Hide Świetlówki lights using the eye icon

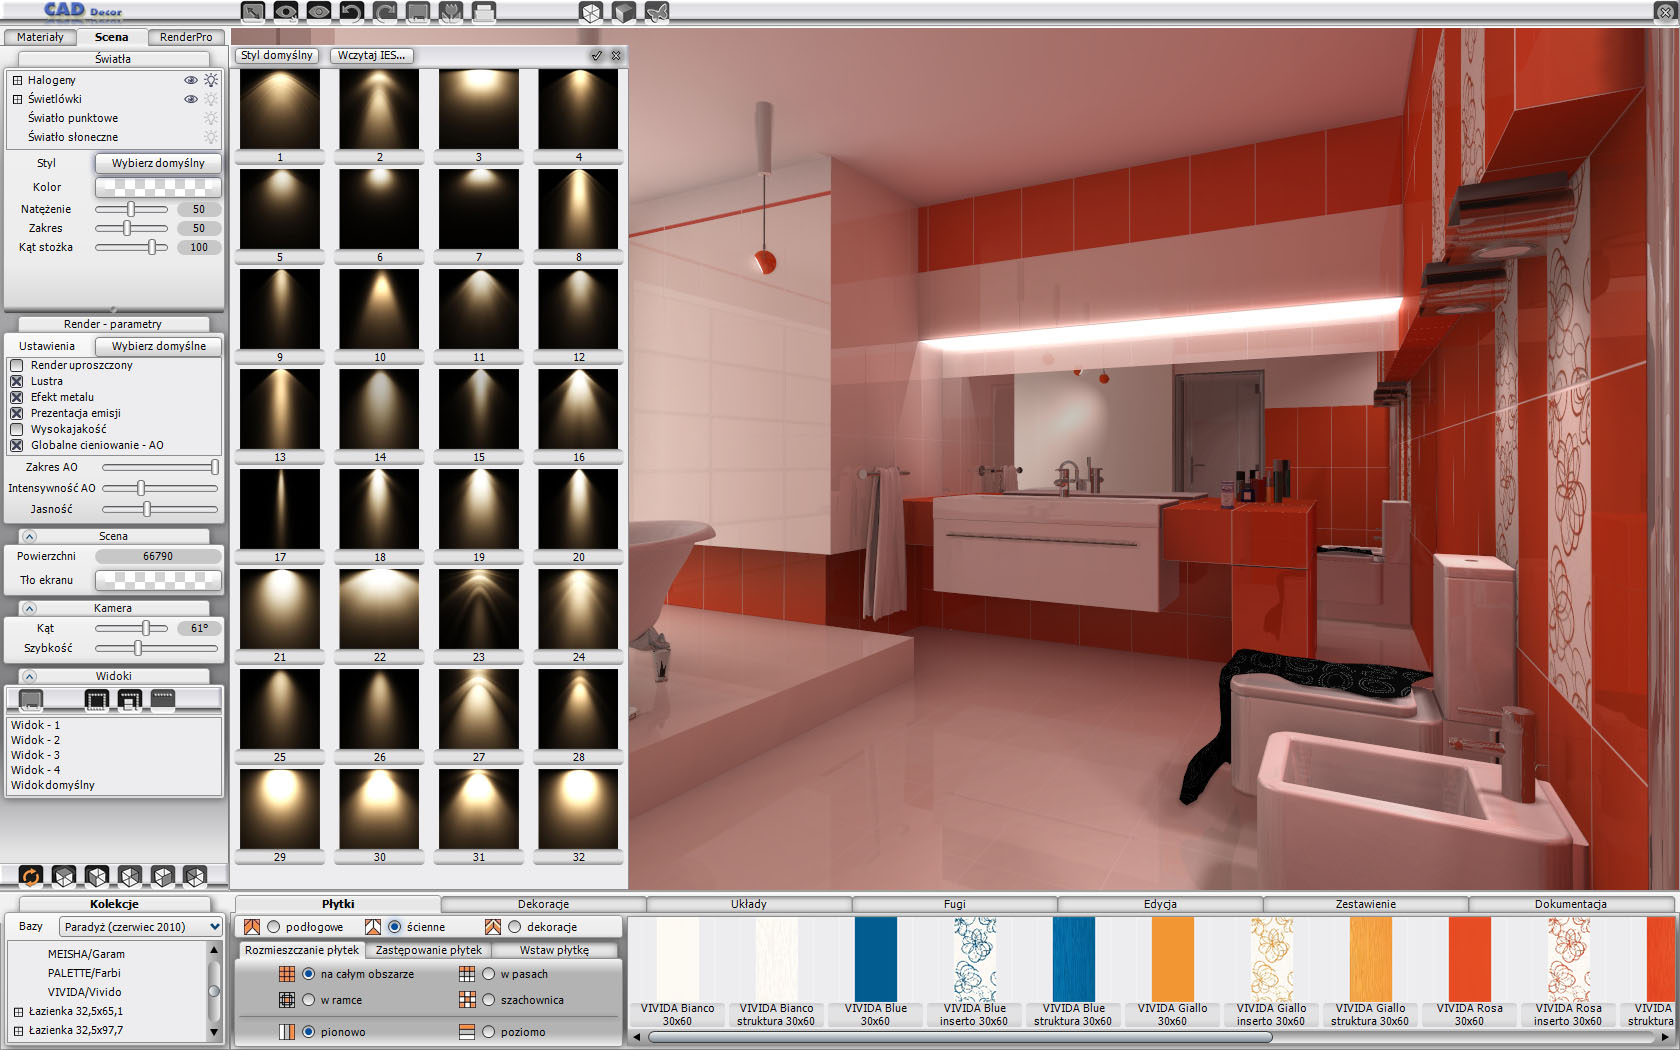pyautogui.click(x=190, y=99)
